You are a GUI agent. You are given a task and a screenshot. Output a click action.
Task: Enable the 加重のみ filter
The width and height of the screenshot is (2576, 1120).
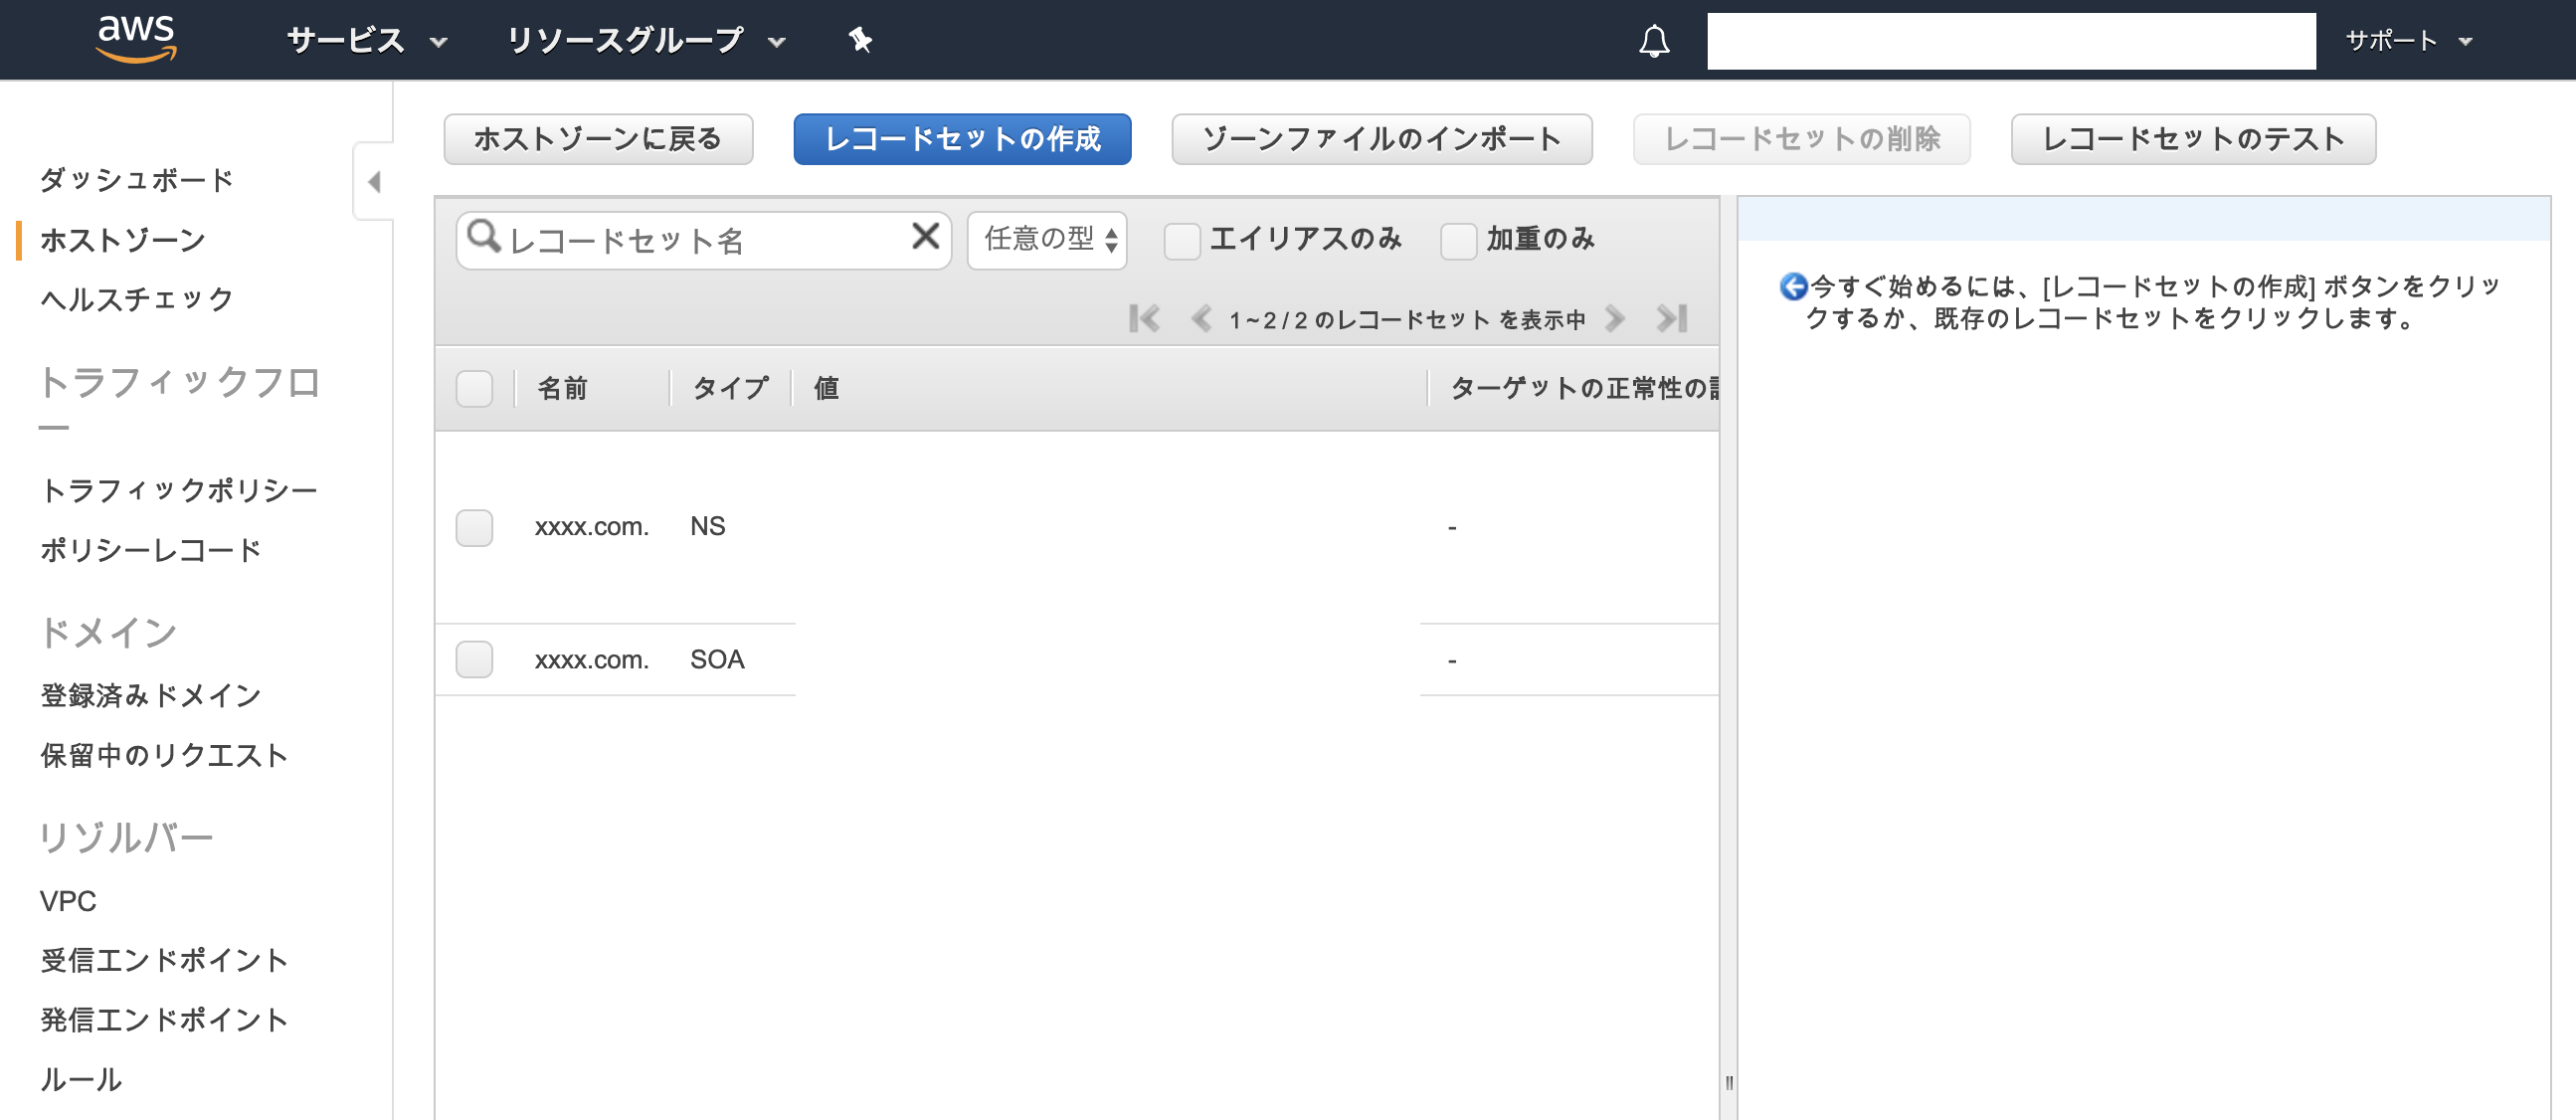click(1458, 239)
